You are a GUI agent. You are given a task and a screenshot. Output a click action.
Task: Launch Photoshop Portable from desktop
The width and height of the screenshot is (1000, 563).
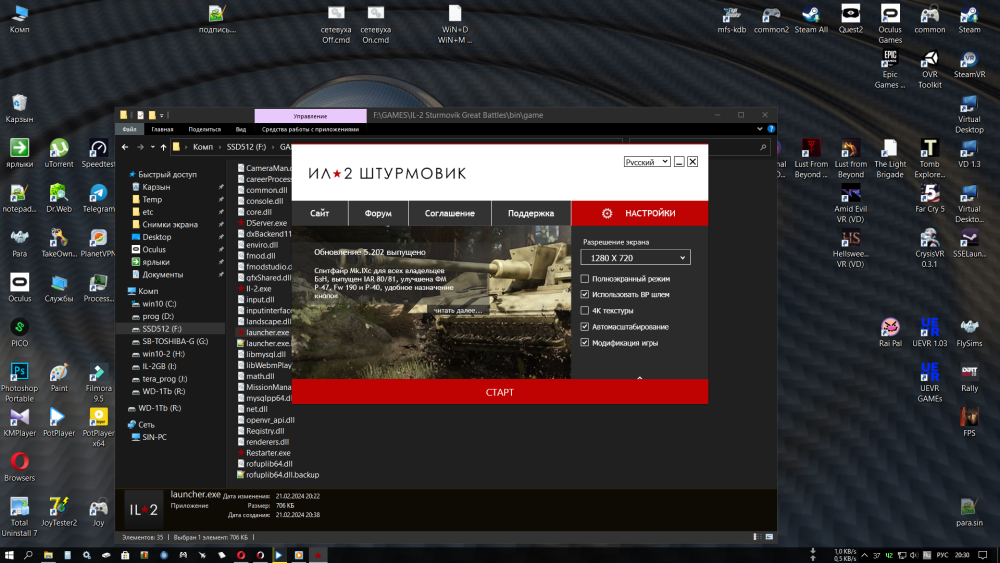click(20, 382)
